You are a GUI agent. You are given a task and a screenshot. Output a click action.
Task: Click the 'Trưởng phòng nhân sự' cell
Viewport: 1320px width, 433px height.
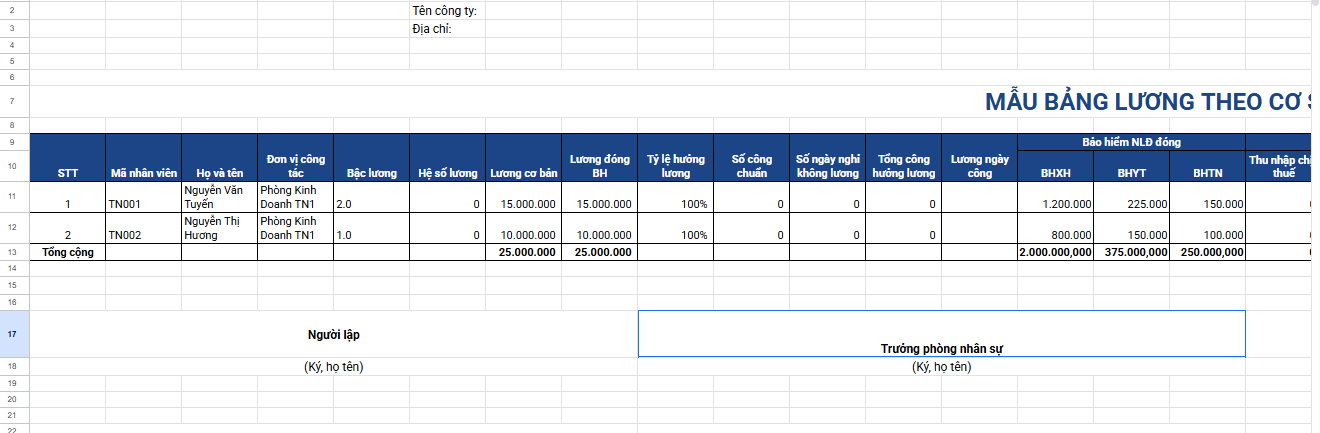[942, 334]
